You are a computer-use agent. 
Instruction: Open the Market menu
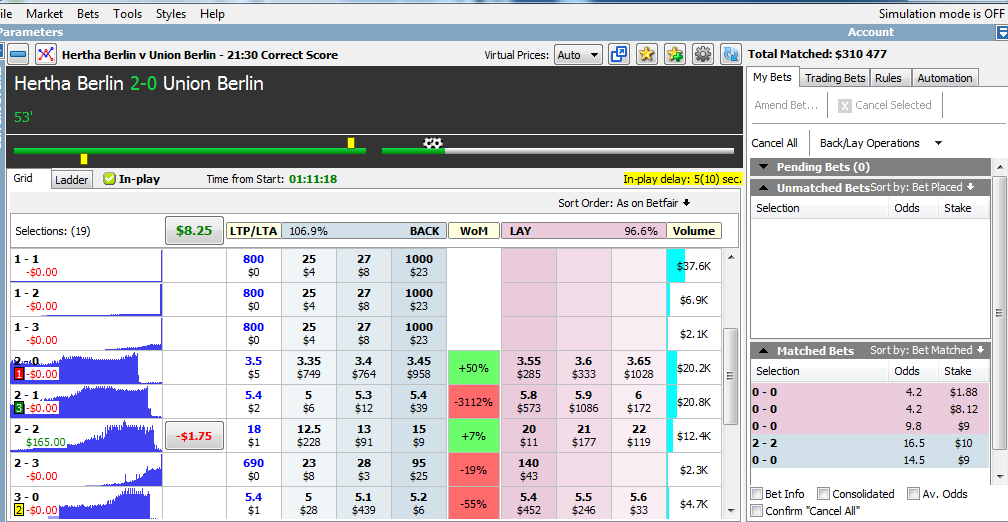coord(44,14)
